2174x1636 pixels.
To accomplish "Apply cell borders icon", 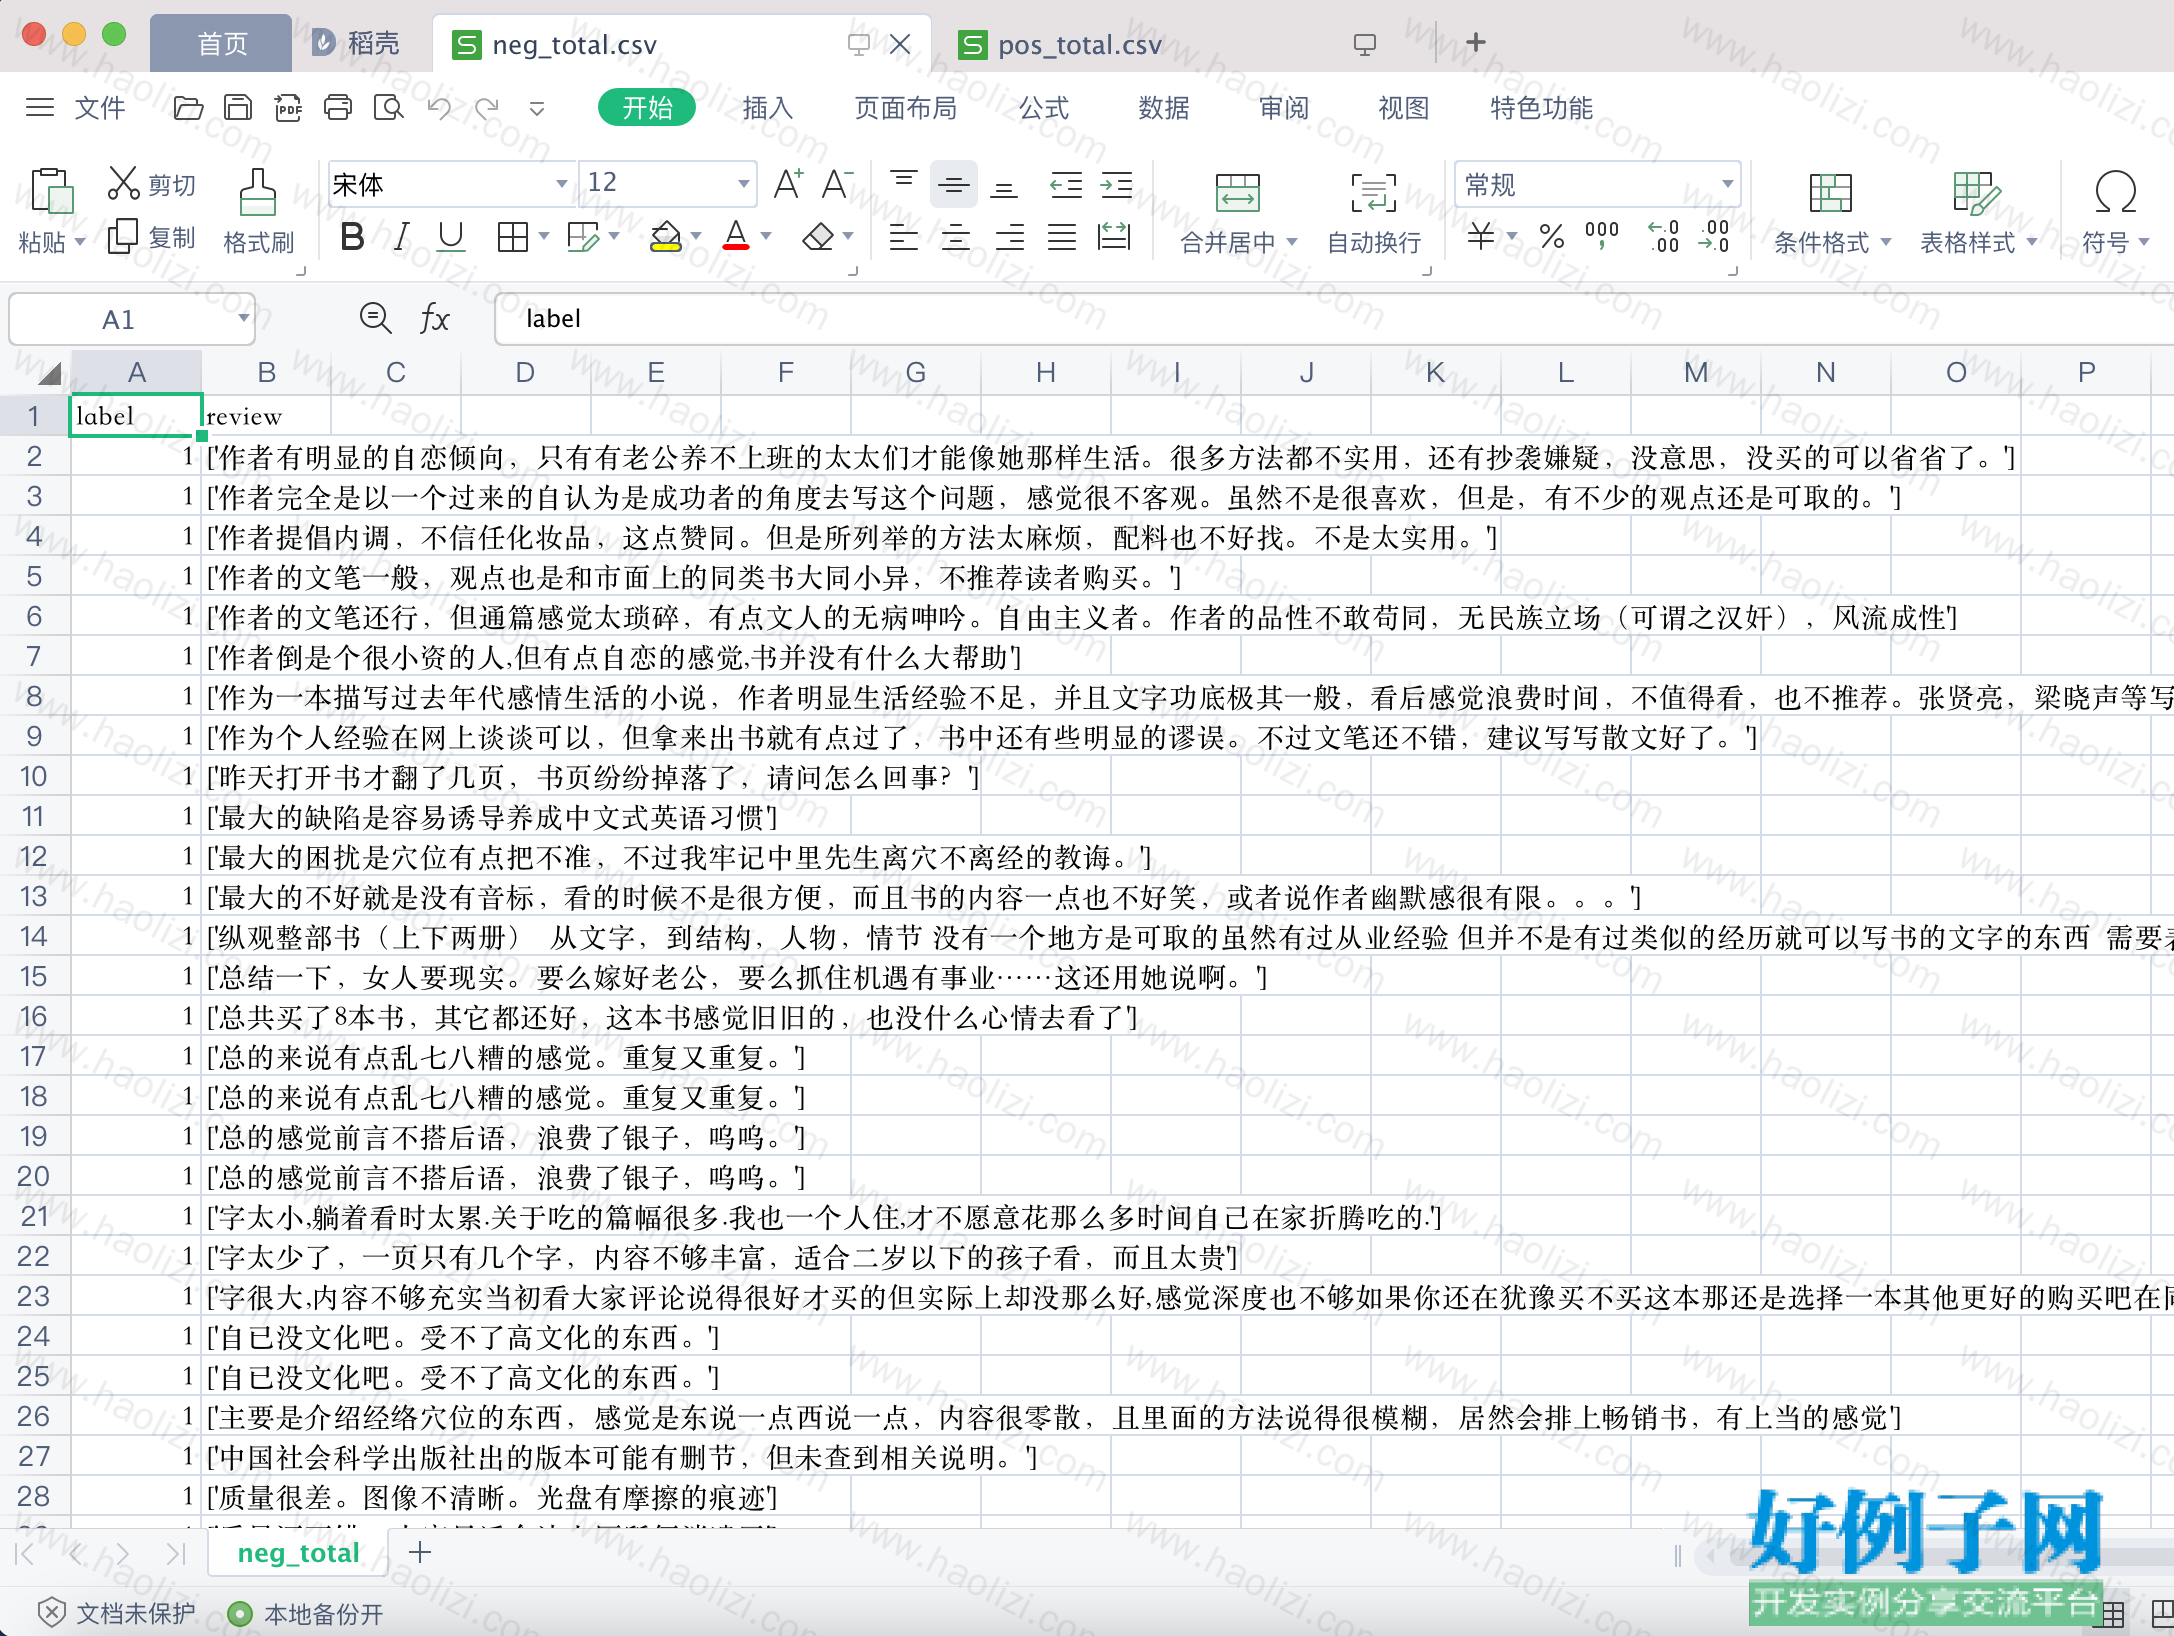I will pyautogui.click(x=513, y=238).
